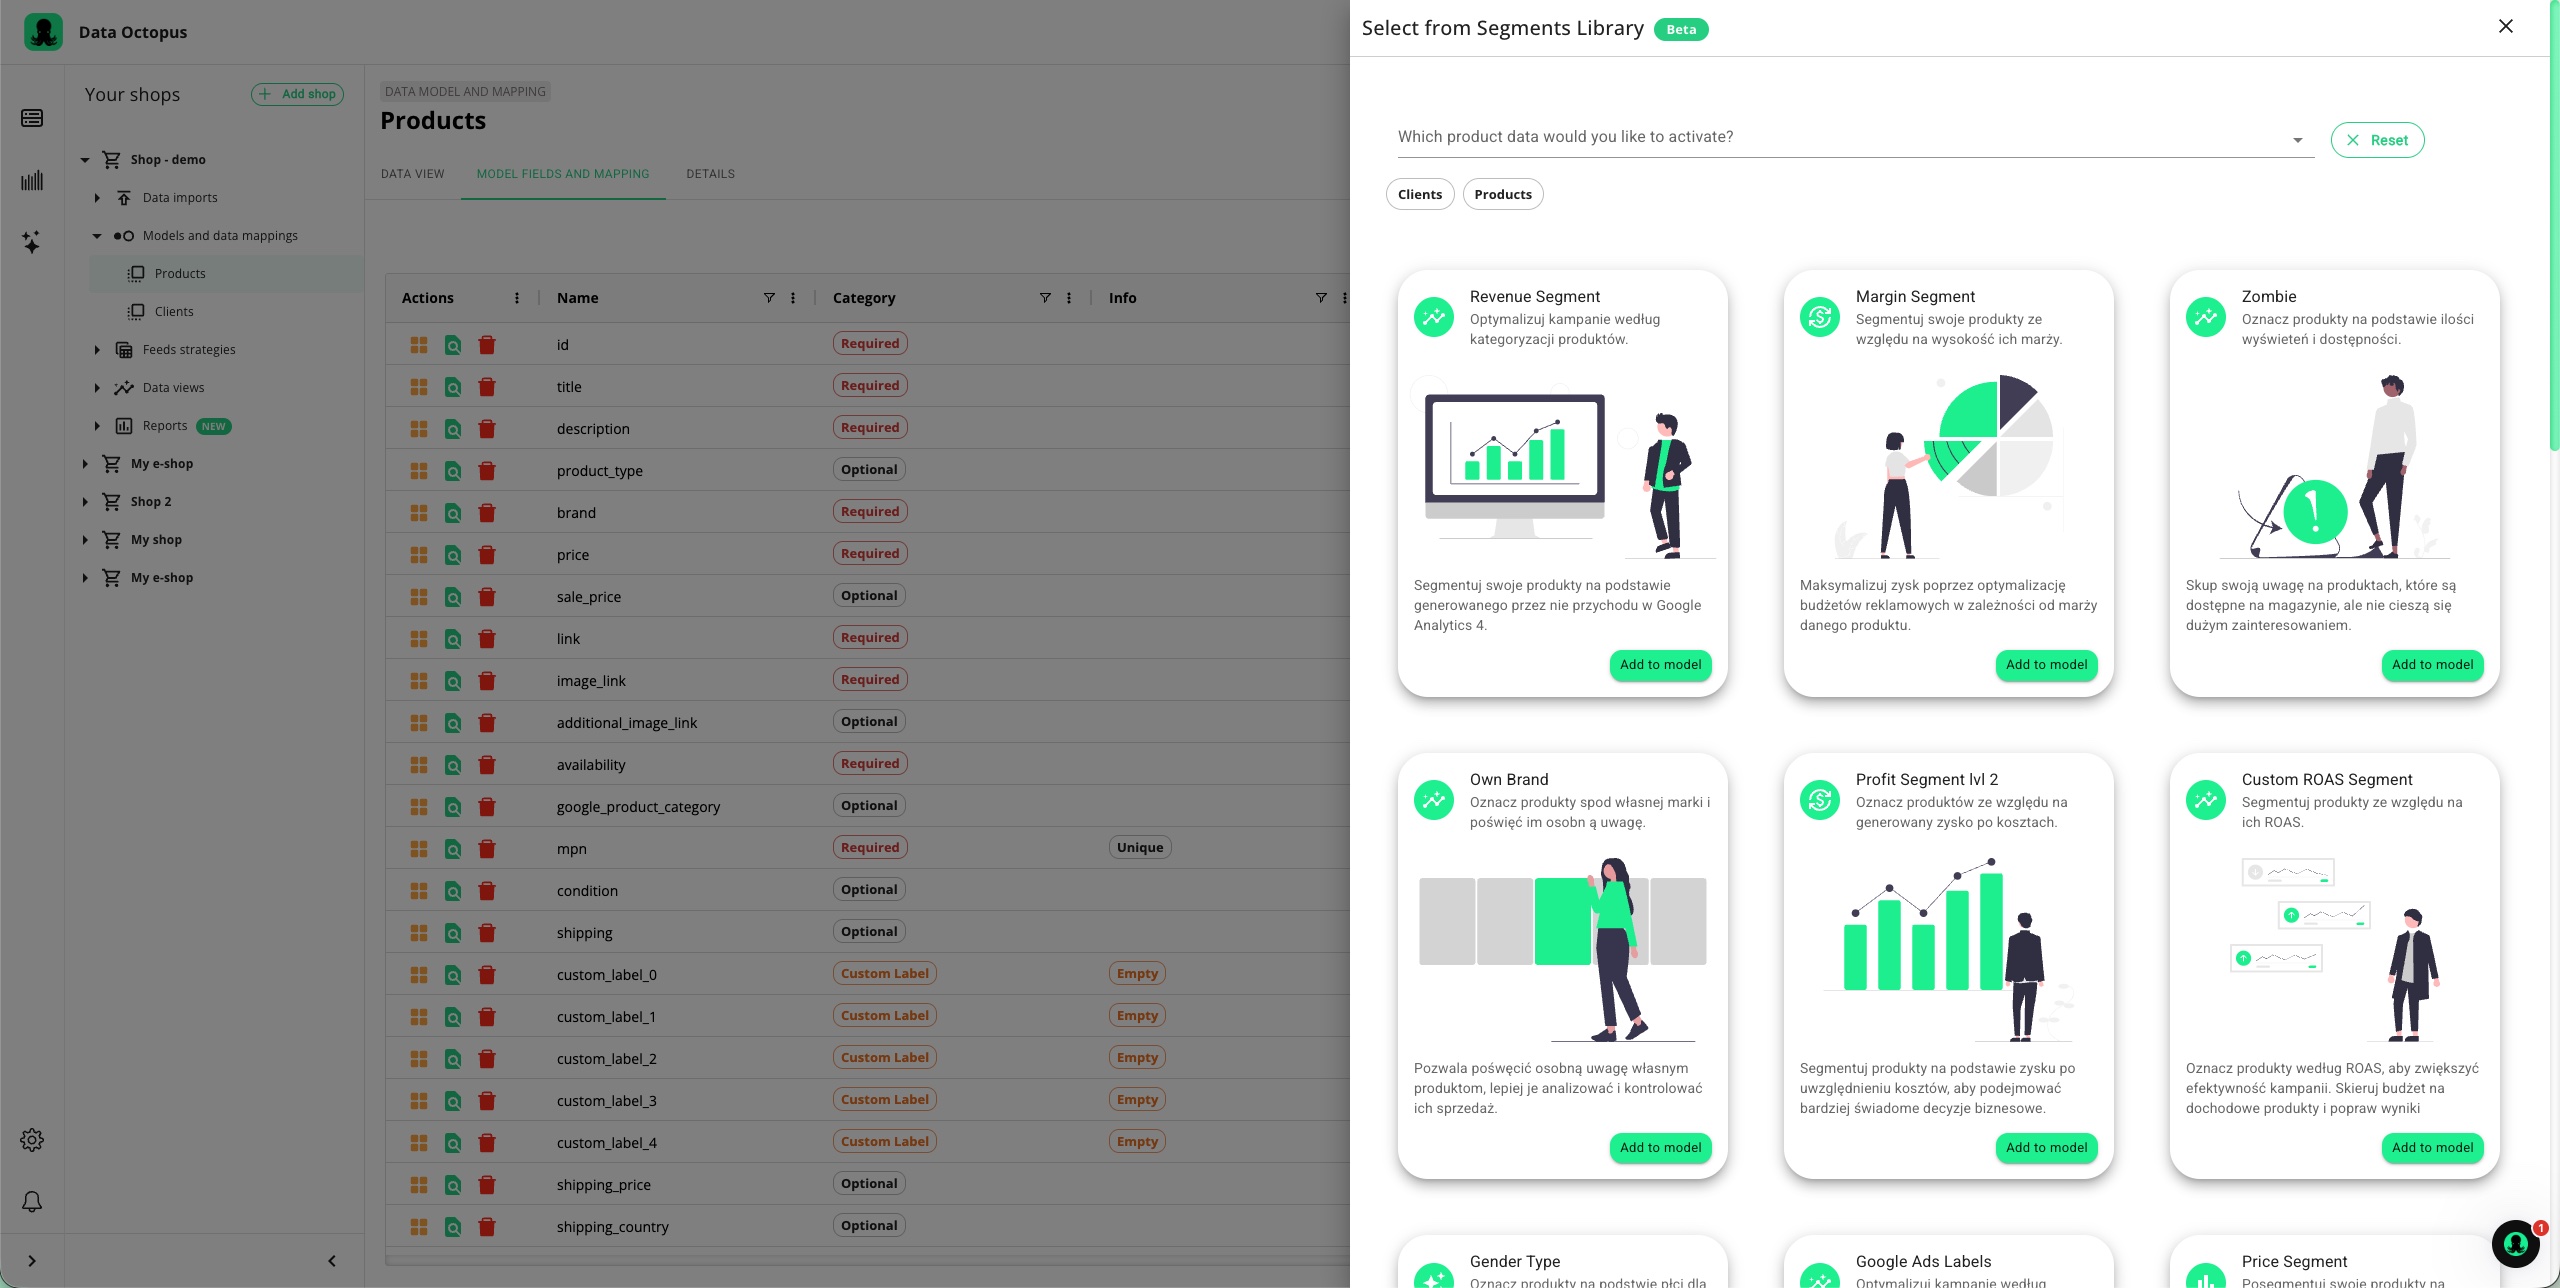Click the delete trash icon for brand row
Screen dimensions: 2560x1288
pos(487,513)
